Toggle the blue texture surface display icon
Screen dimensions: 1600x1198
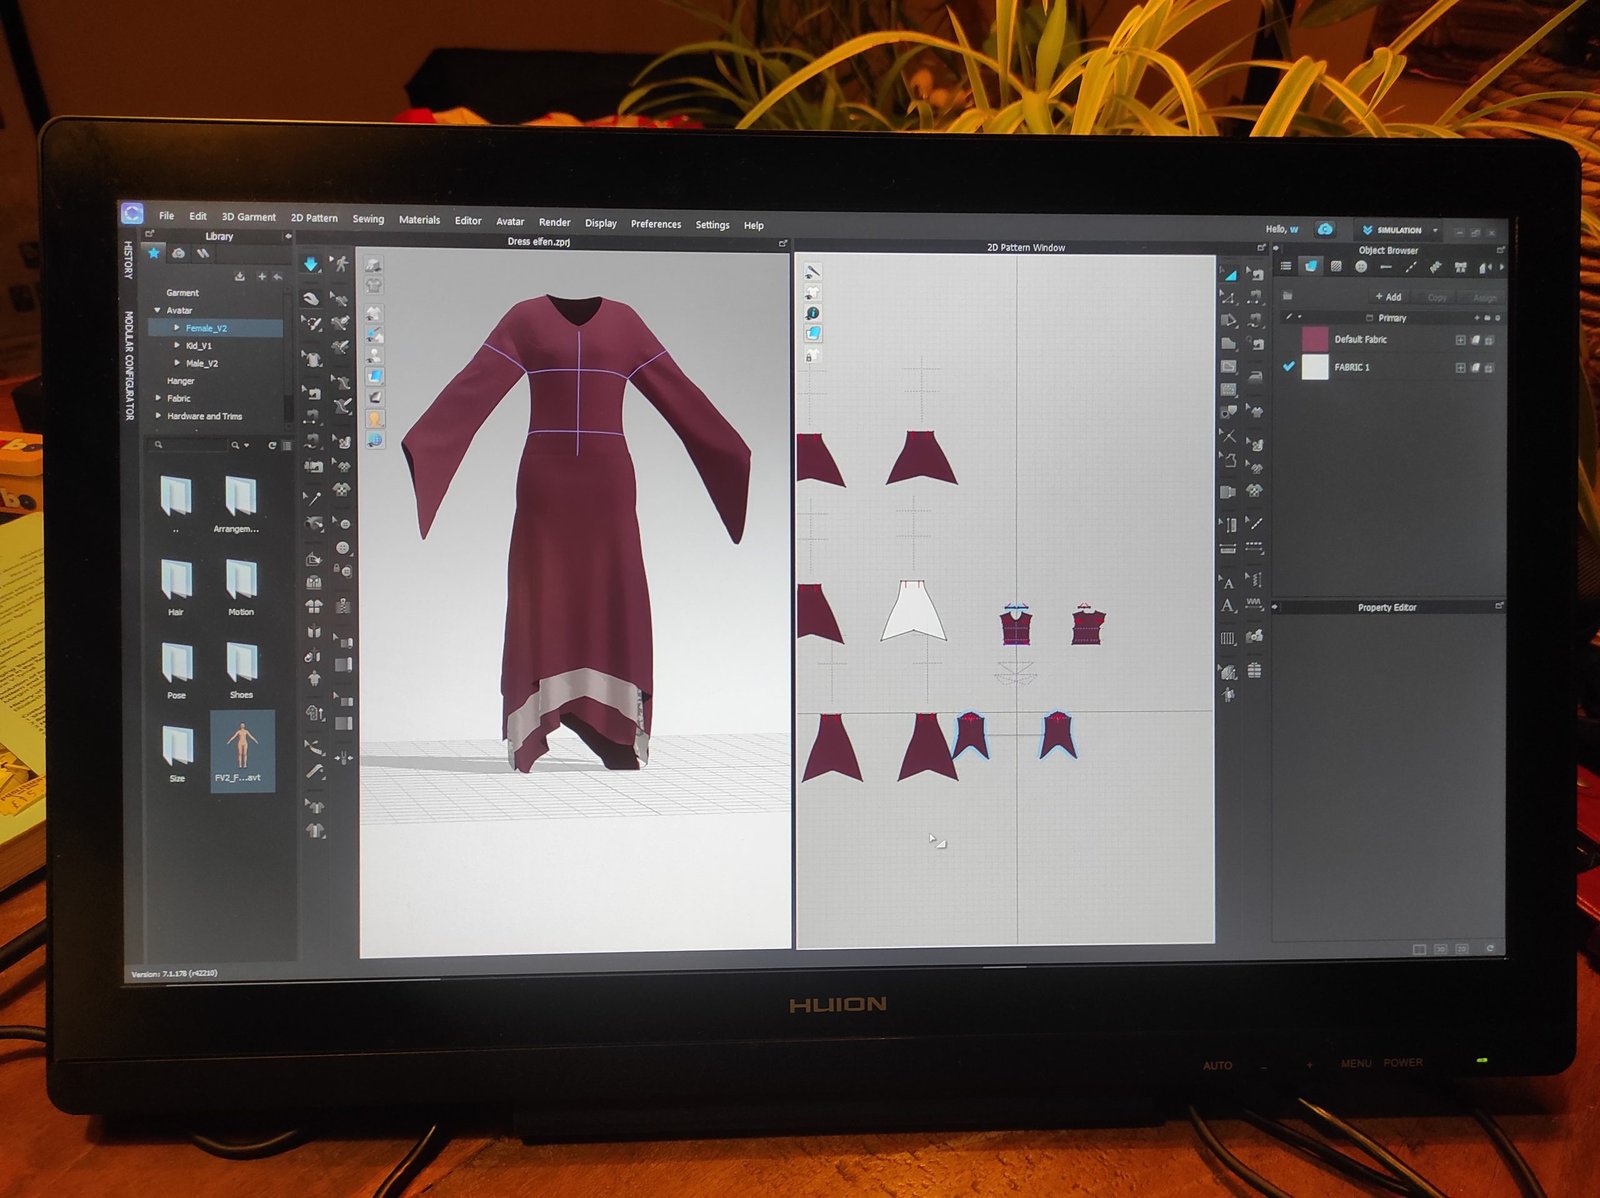(x=375, y=376)
